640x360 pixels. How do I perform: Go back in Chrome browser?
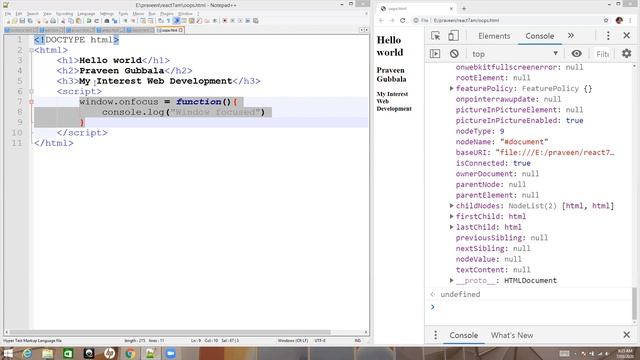tap(381, 20)
